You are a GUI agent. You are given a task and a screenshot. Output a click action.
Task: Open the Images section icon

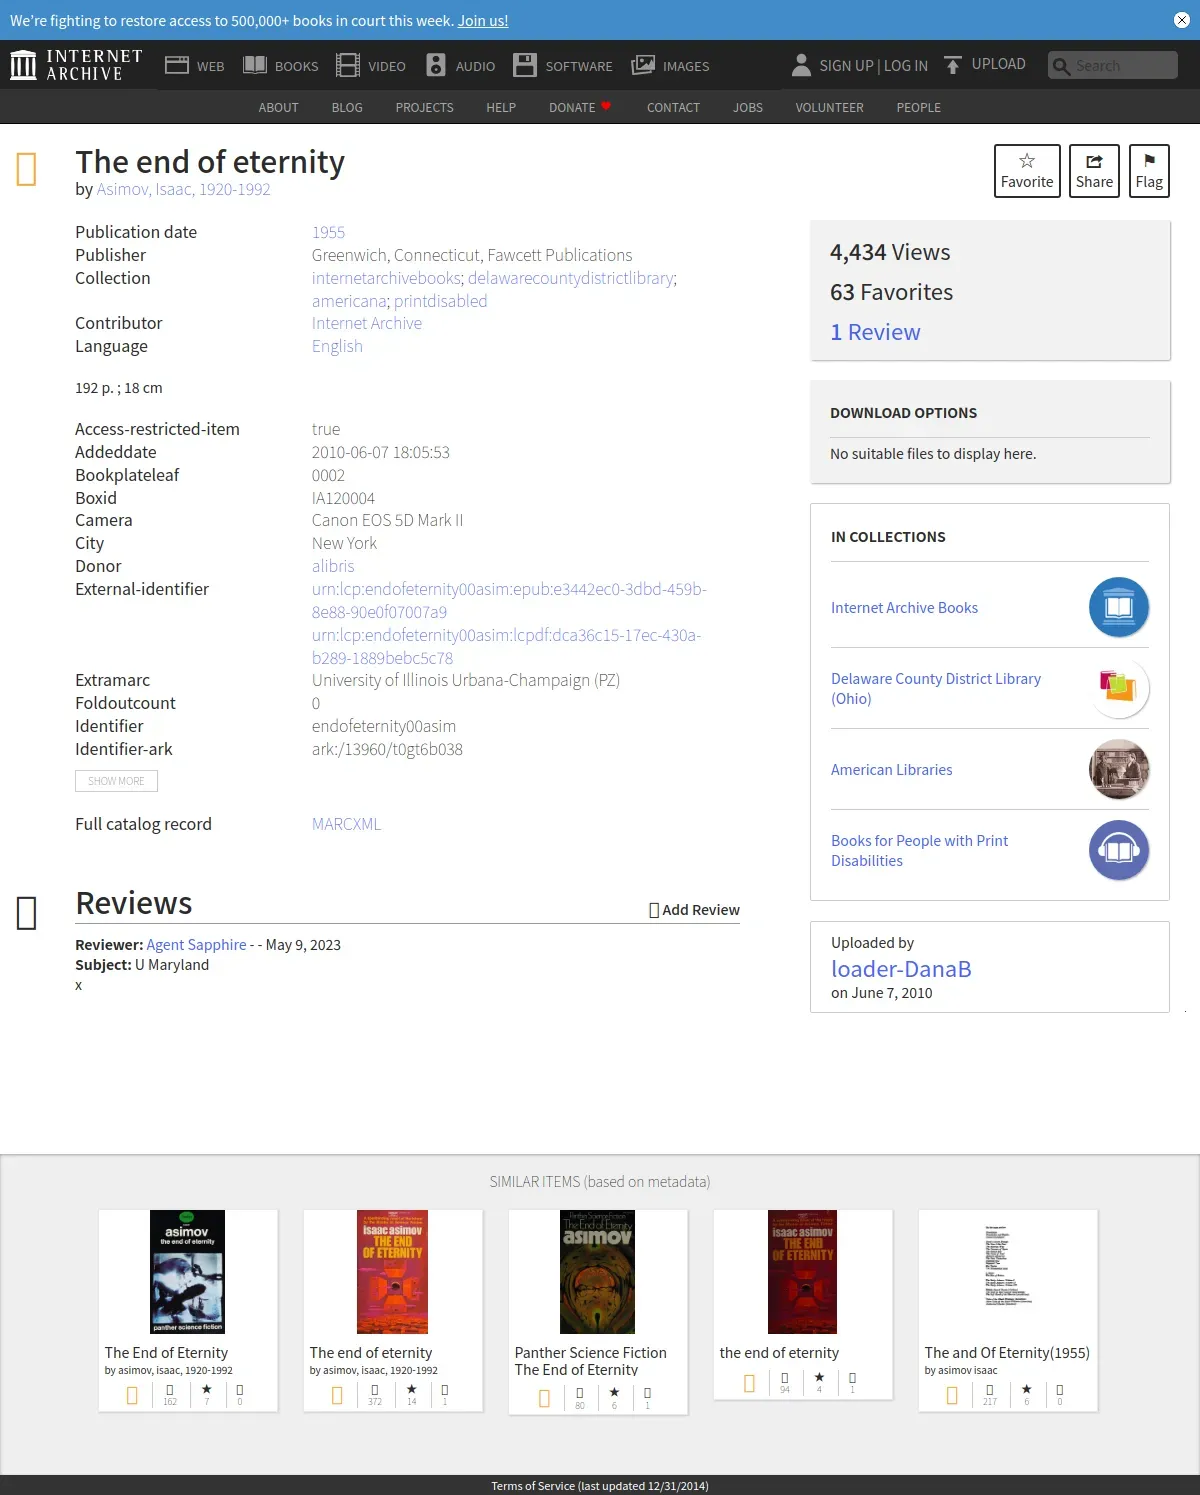pos(643,65)
